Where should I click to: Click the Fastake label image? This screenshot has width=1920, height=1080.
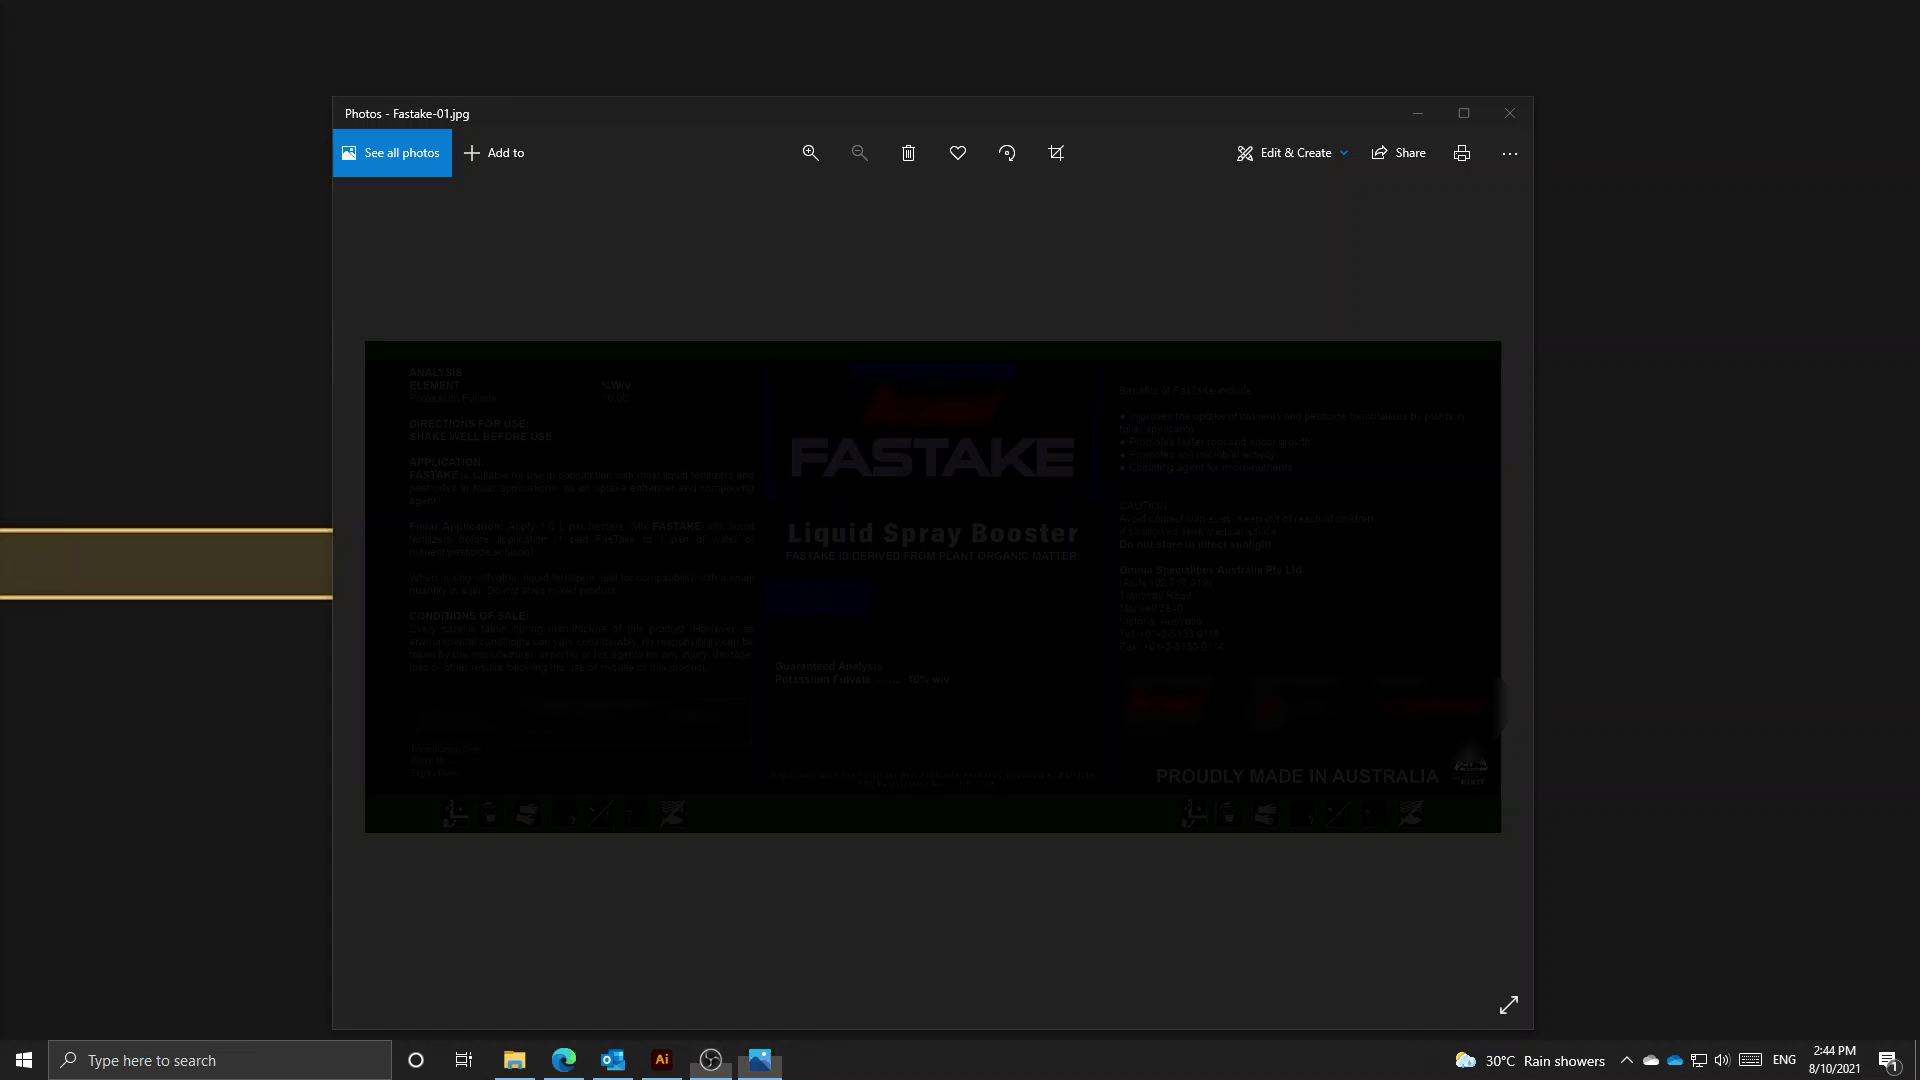(933, 587)
